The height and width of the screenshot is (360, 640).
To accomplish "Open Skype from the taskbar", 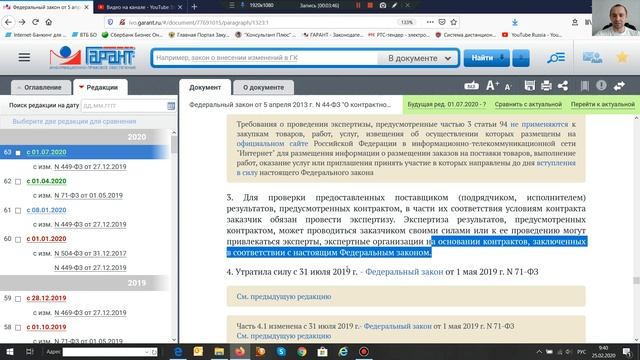I will pyautogui.click(x=281, y=351).
